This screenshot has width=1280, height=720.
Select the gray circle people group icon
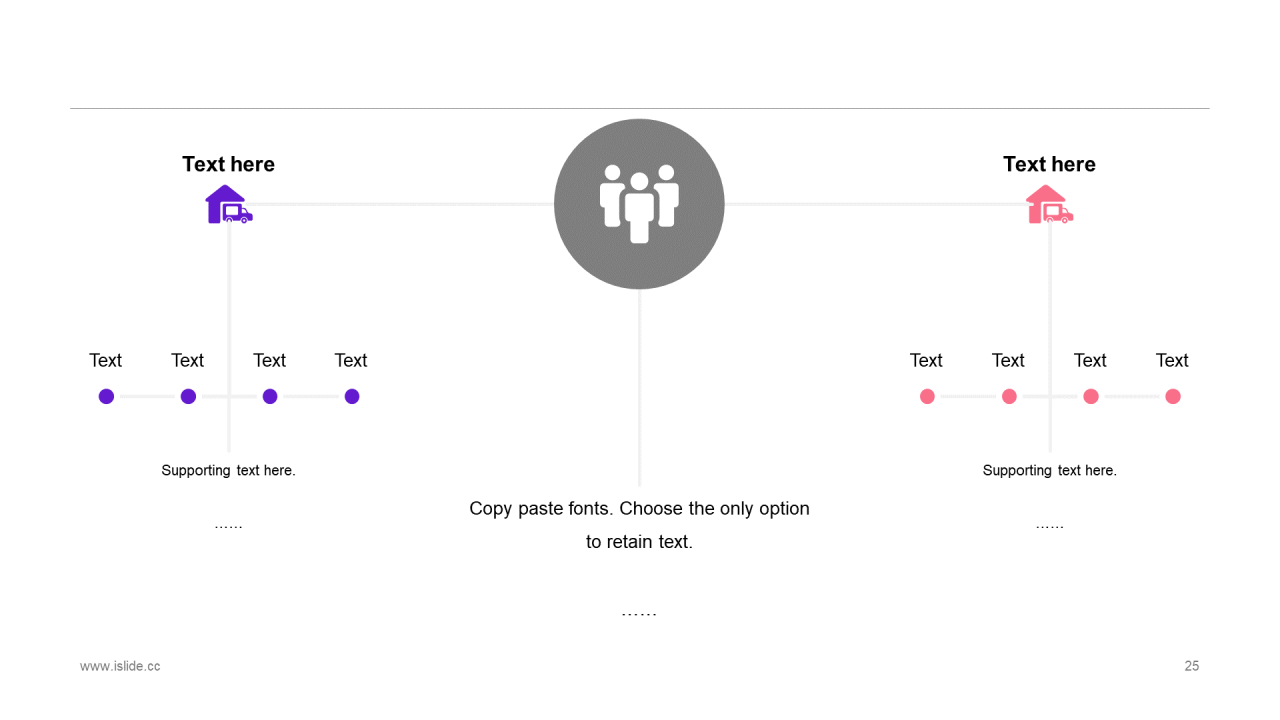(x=639, y=204)
